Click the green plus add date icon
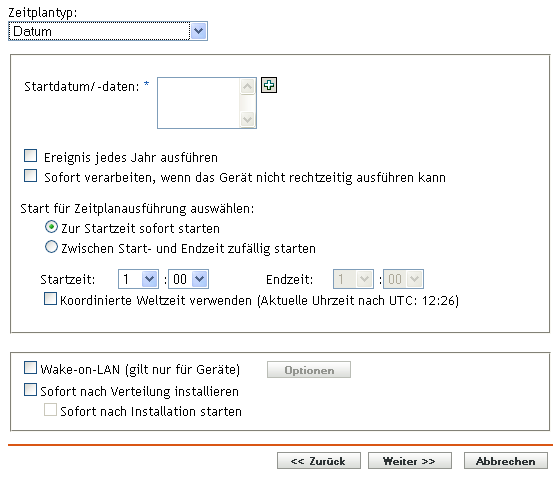This screenshot has width=560, height=481. [269, 85]
